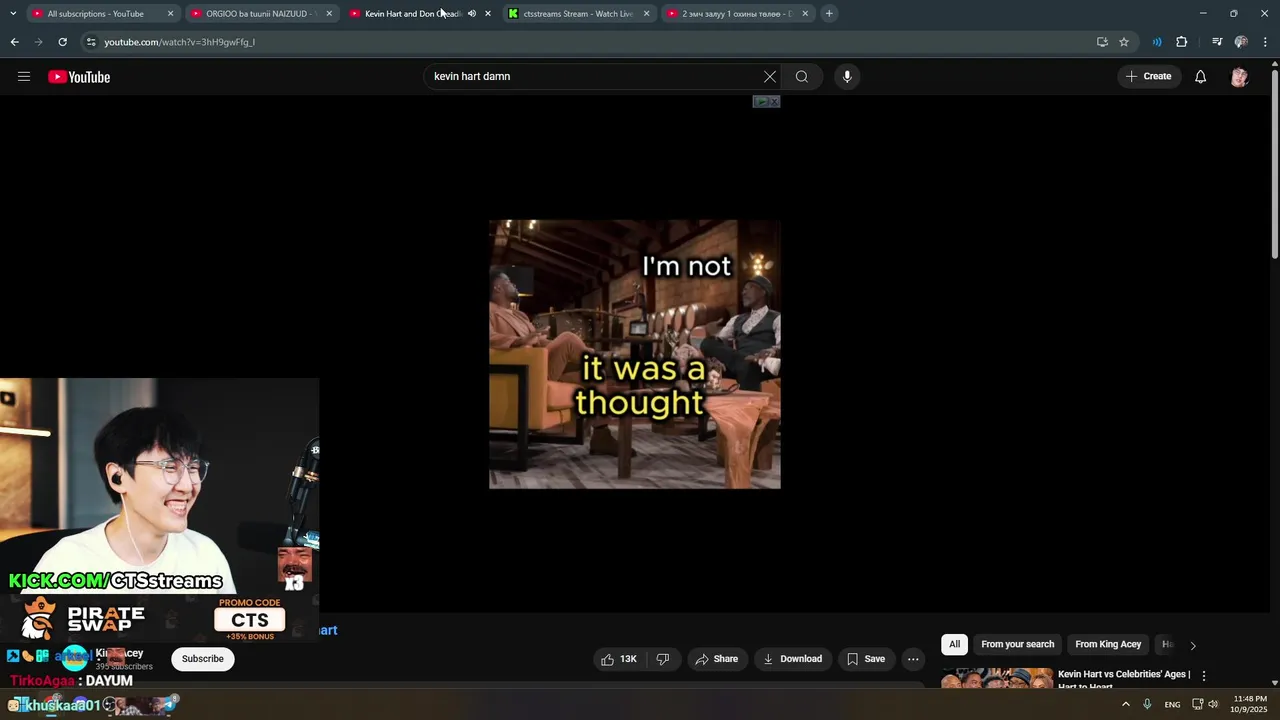Run search with magnifier button
This screenshot has width=1280, height=720.
(x=802, y=77)
